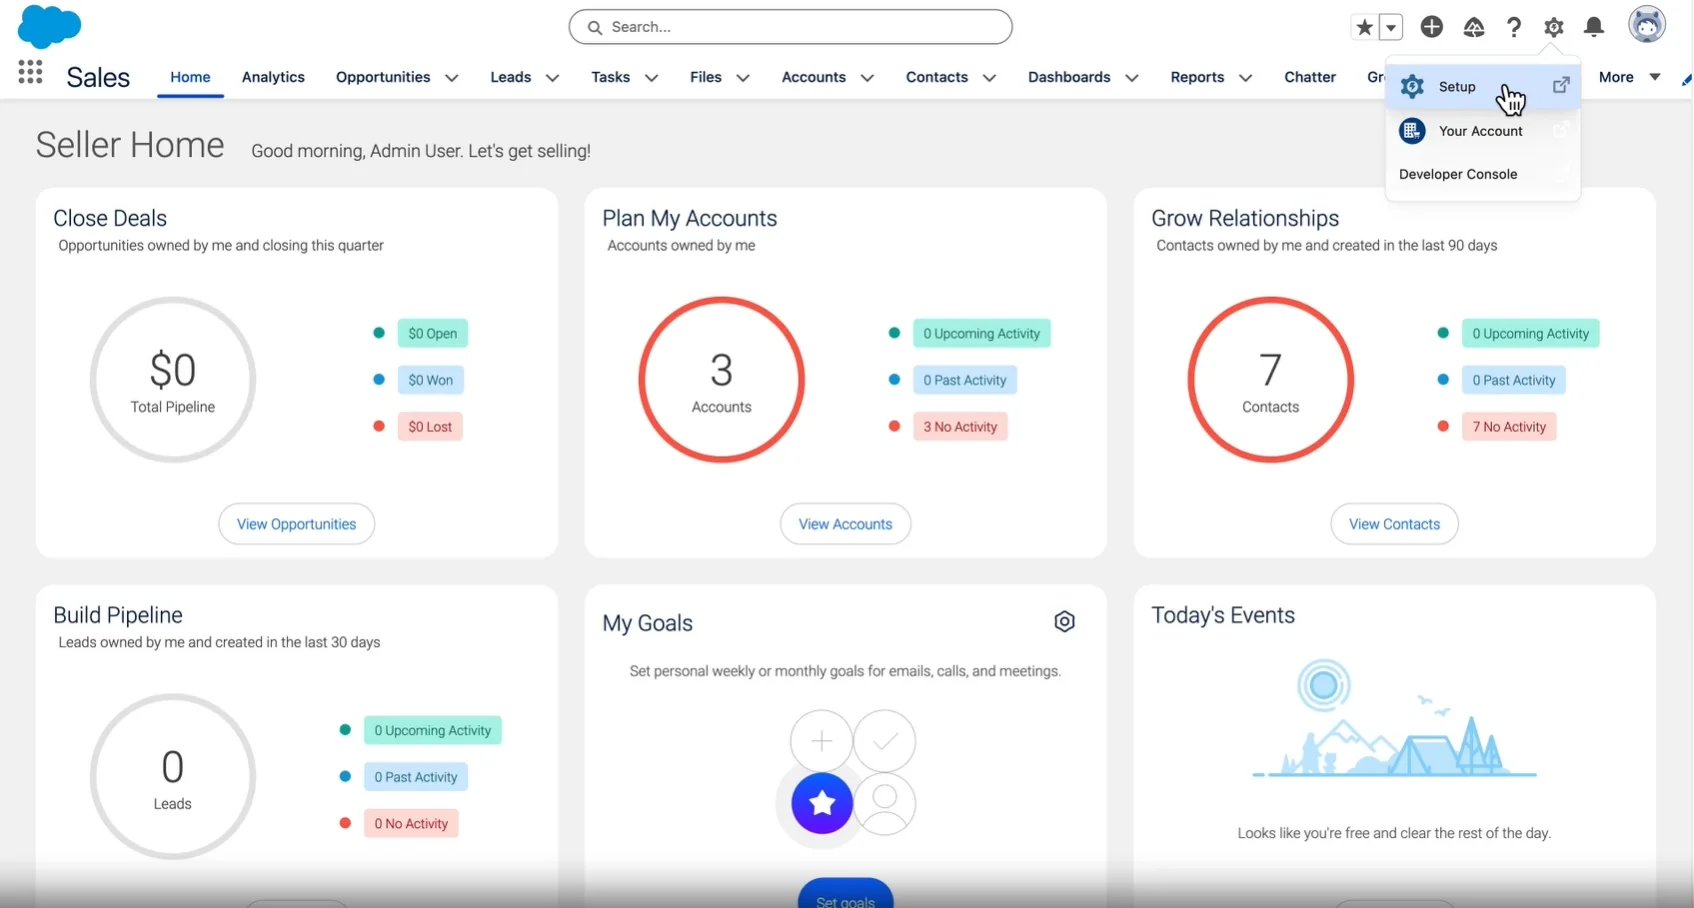Click 0 Past Activity in Plan My Accounts

(964, 380)
